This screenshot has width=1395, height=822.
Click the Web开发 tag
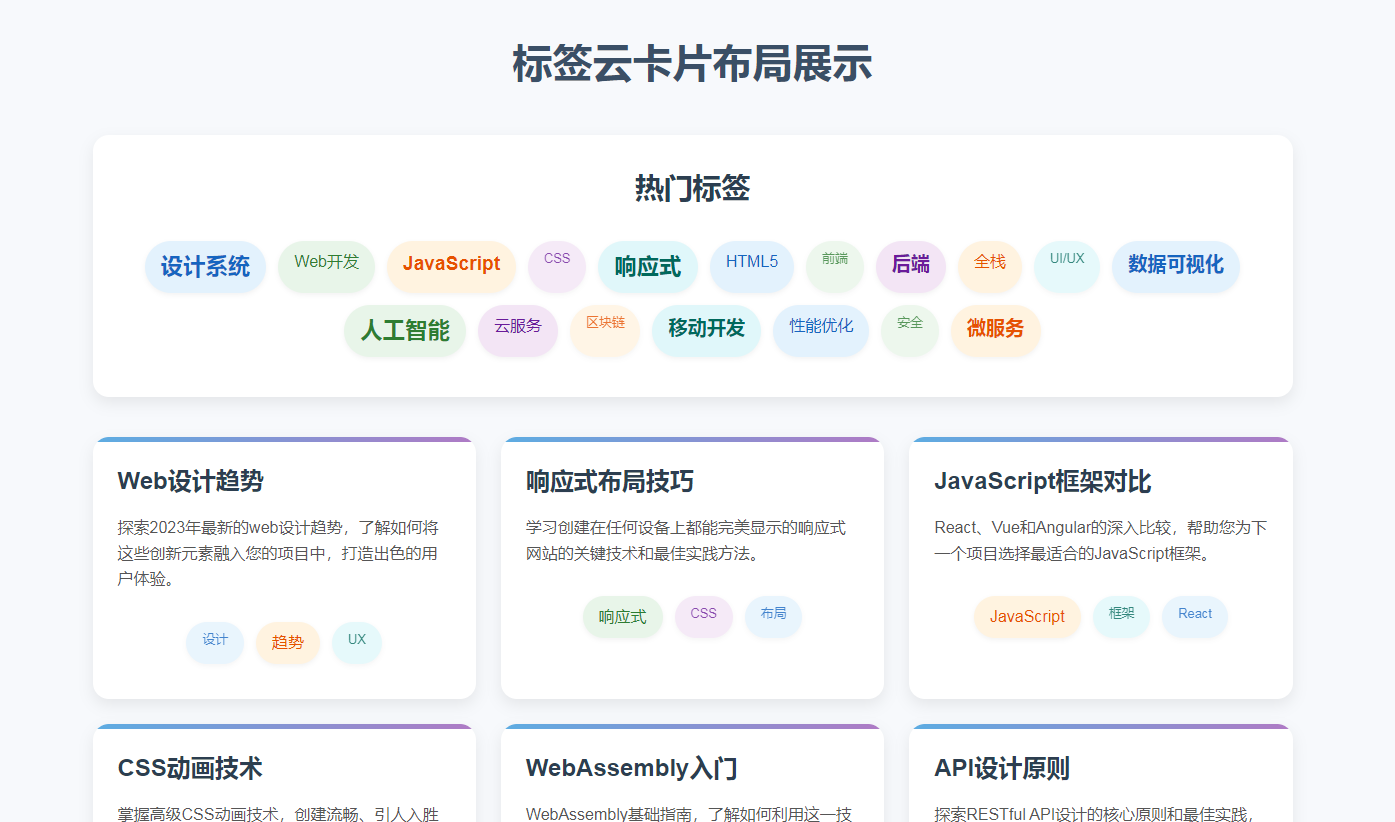(x=326, y=266)
